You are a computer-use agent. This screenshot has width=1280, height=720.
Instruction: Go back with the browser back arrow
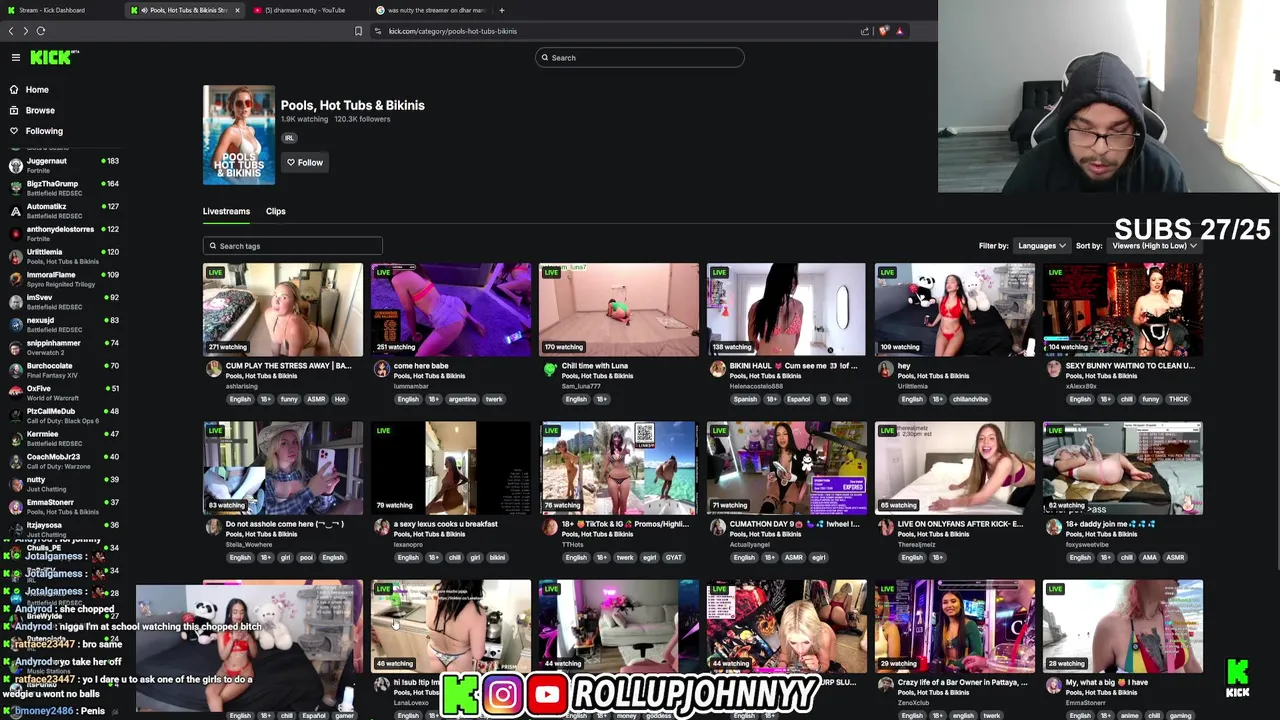tap(11, 31)
